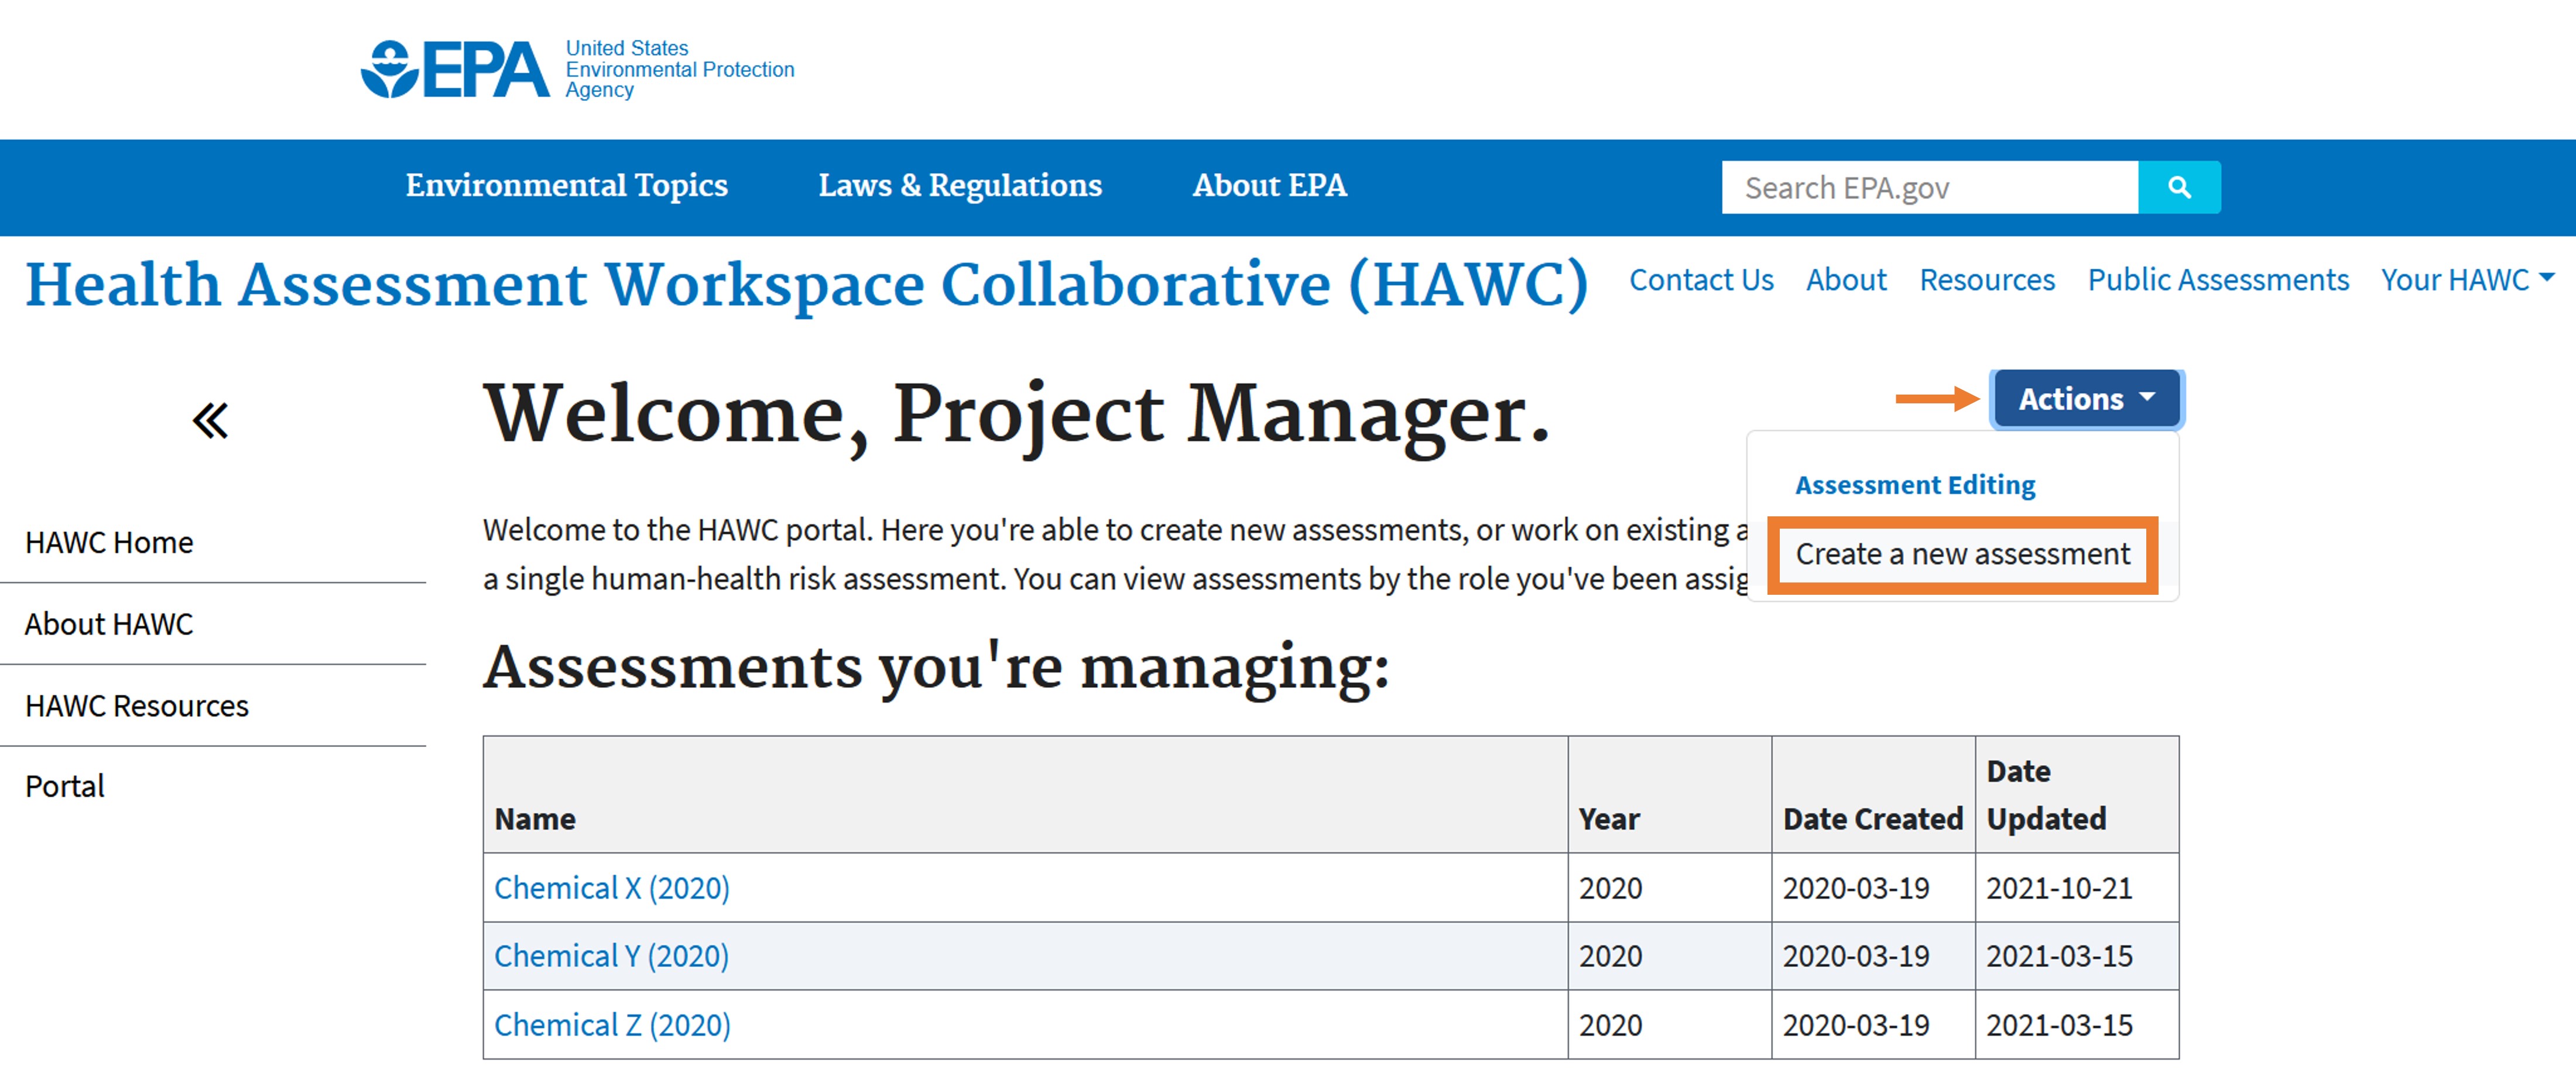Open the About header link
Screen dimensions: 2576x1076
tap(1845, 280)
